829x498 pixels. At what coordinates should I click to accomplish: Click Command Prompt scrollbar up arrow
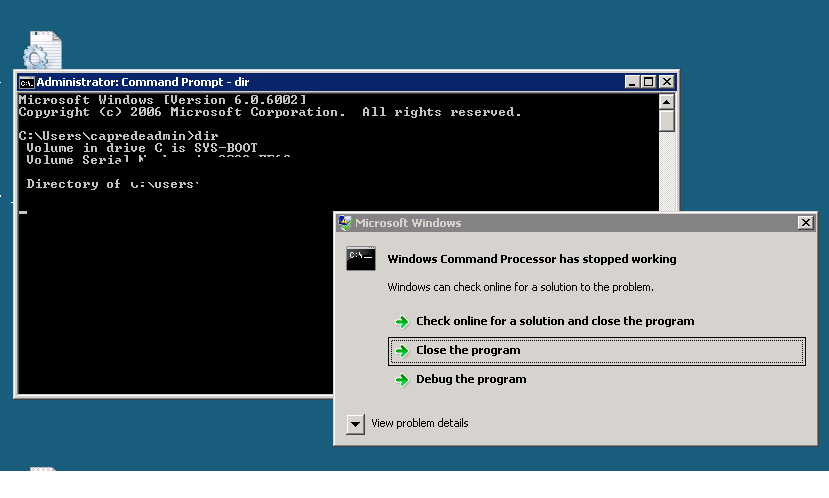click(667, 102)
